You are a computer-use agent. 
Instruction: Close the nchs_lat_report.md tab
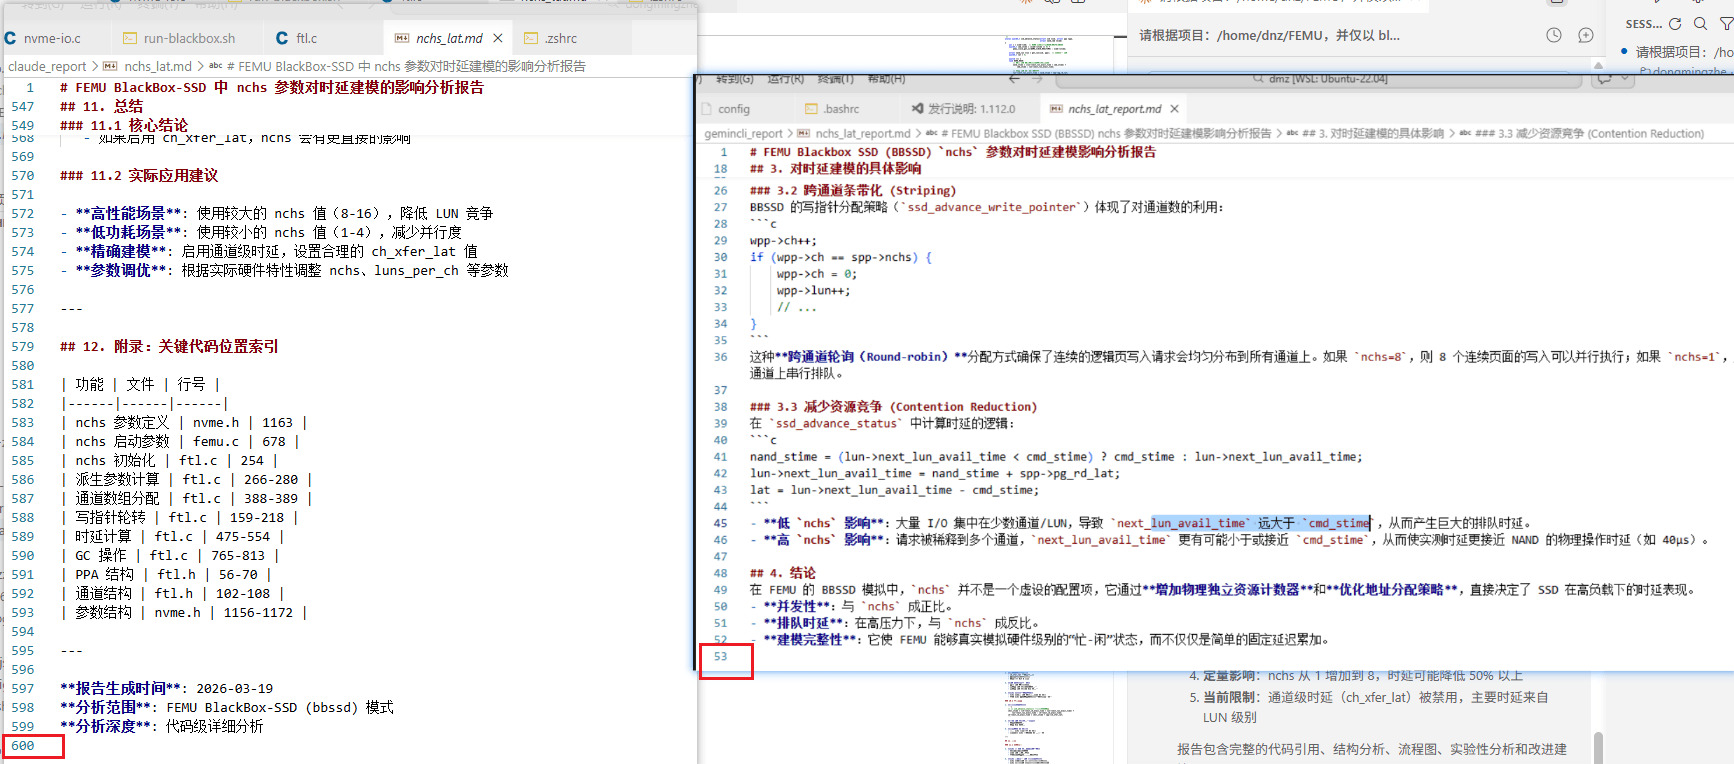tap(1175, 109)
